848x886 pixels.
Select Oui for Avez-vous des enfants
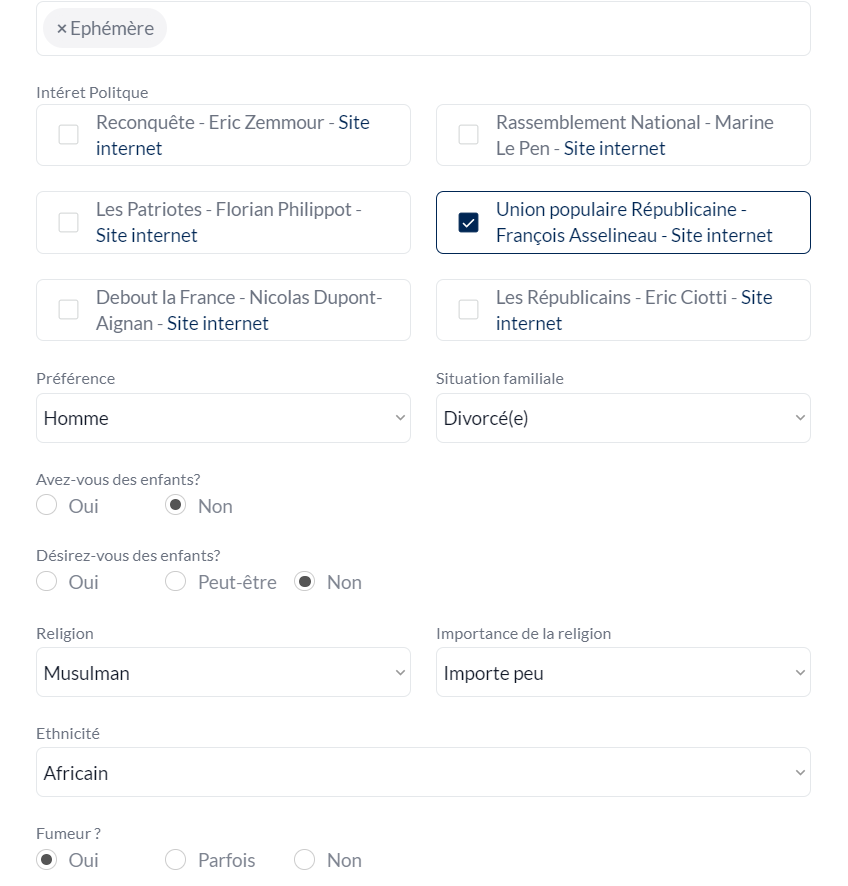click(46, 505)
